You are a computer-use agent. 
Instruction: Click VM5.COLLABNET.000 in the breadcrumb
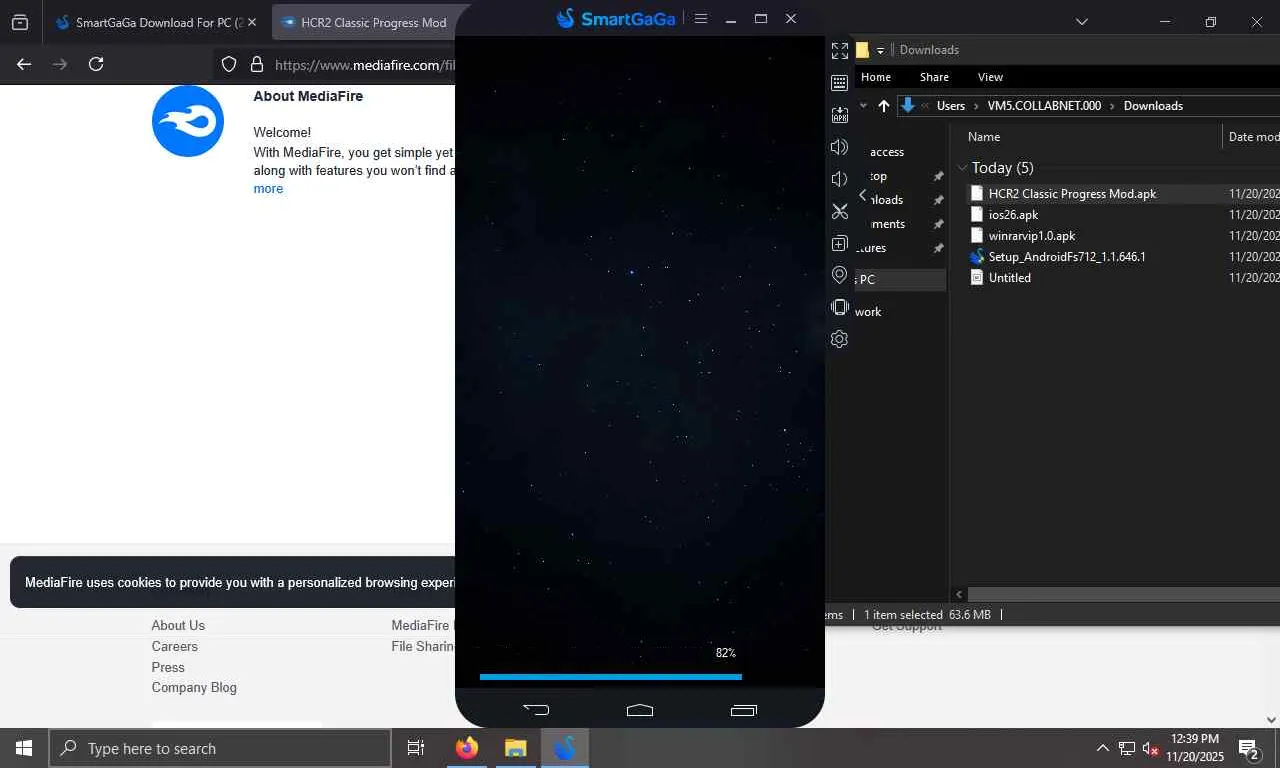coord(1044,106)
